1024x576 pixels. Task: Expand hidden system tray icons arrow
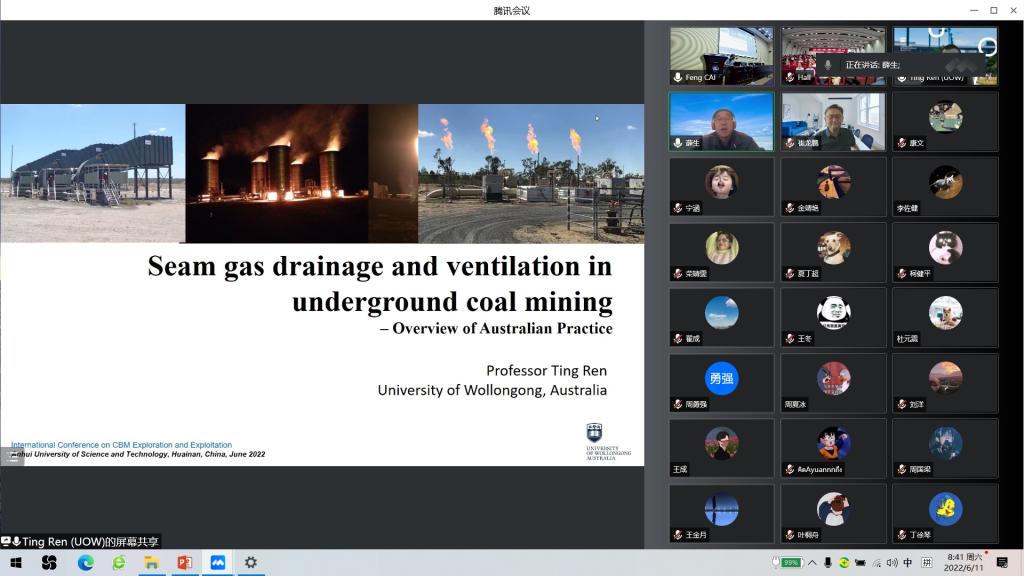[x=811, y=563]
